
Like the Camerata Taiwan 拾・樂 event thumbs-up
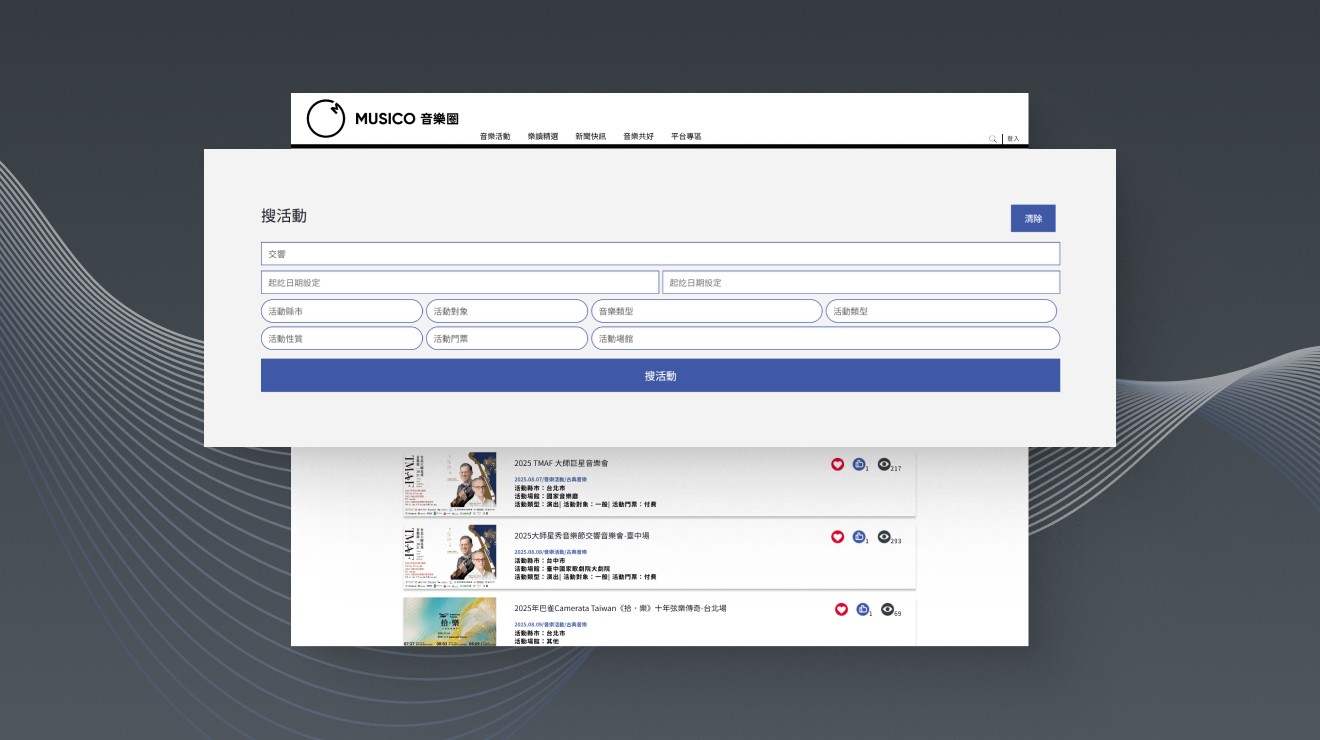point(863,609)
